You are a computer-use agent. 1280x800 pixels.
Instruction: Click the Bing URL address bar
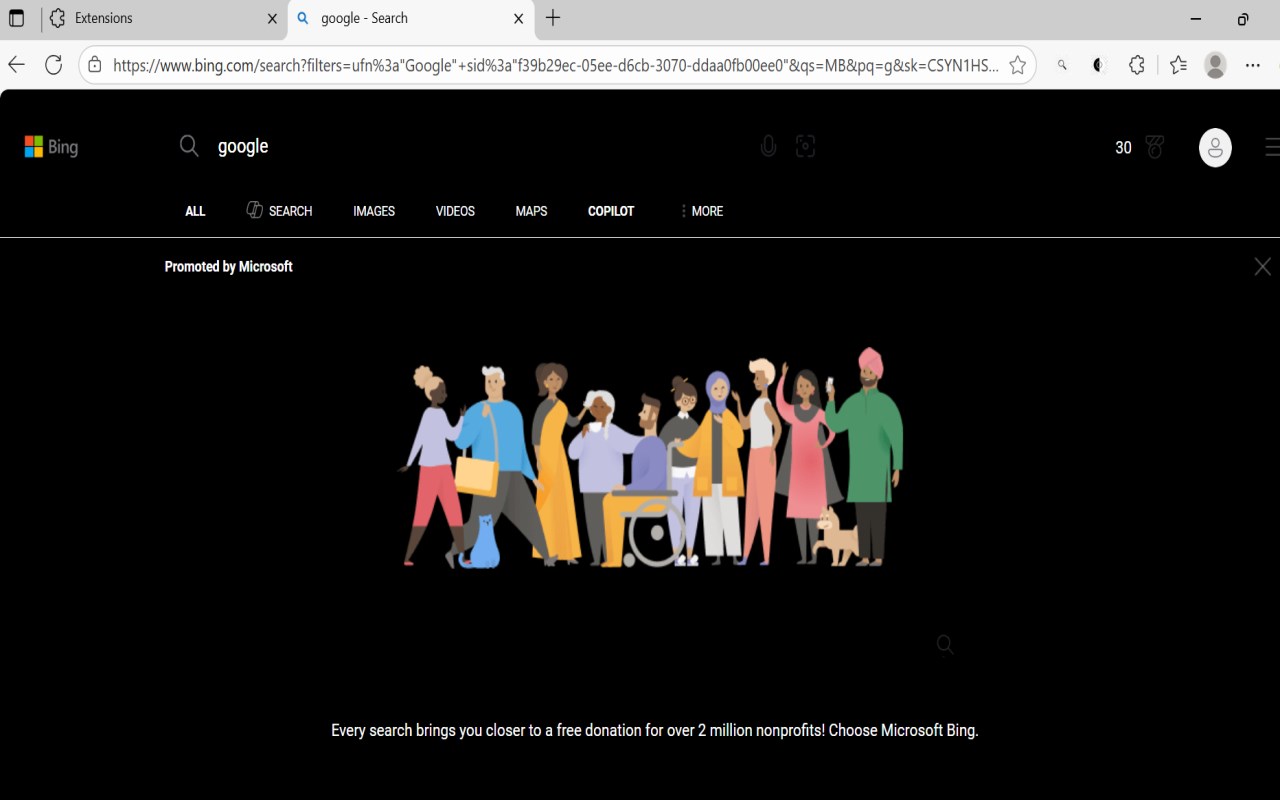click(x=555, y=65)
